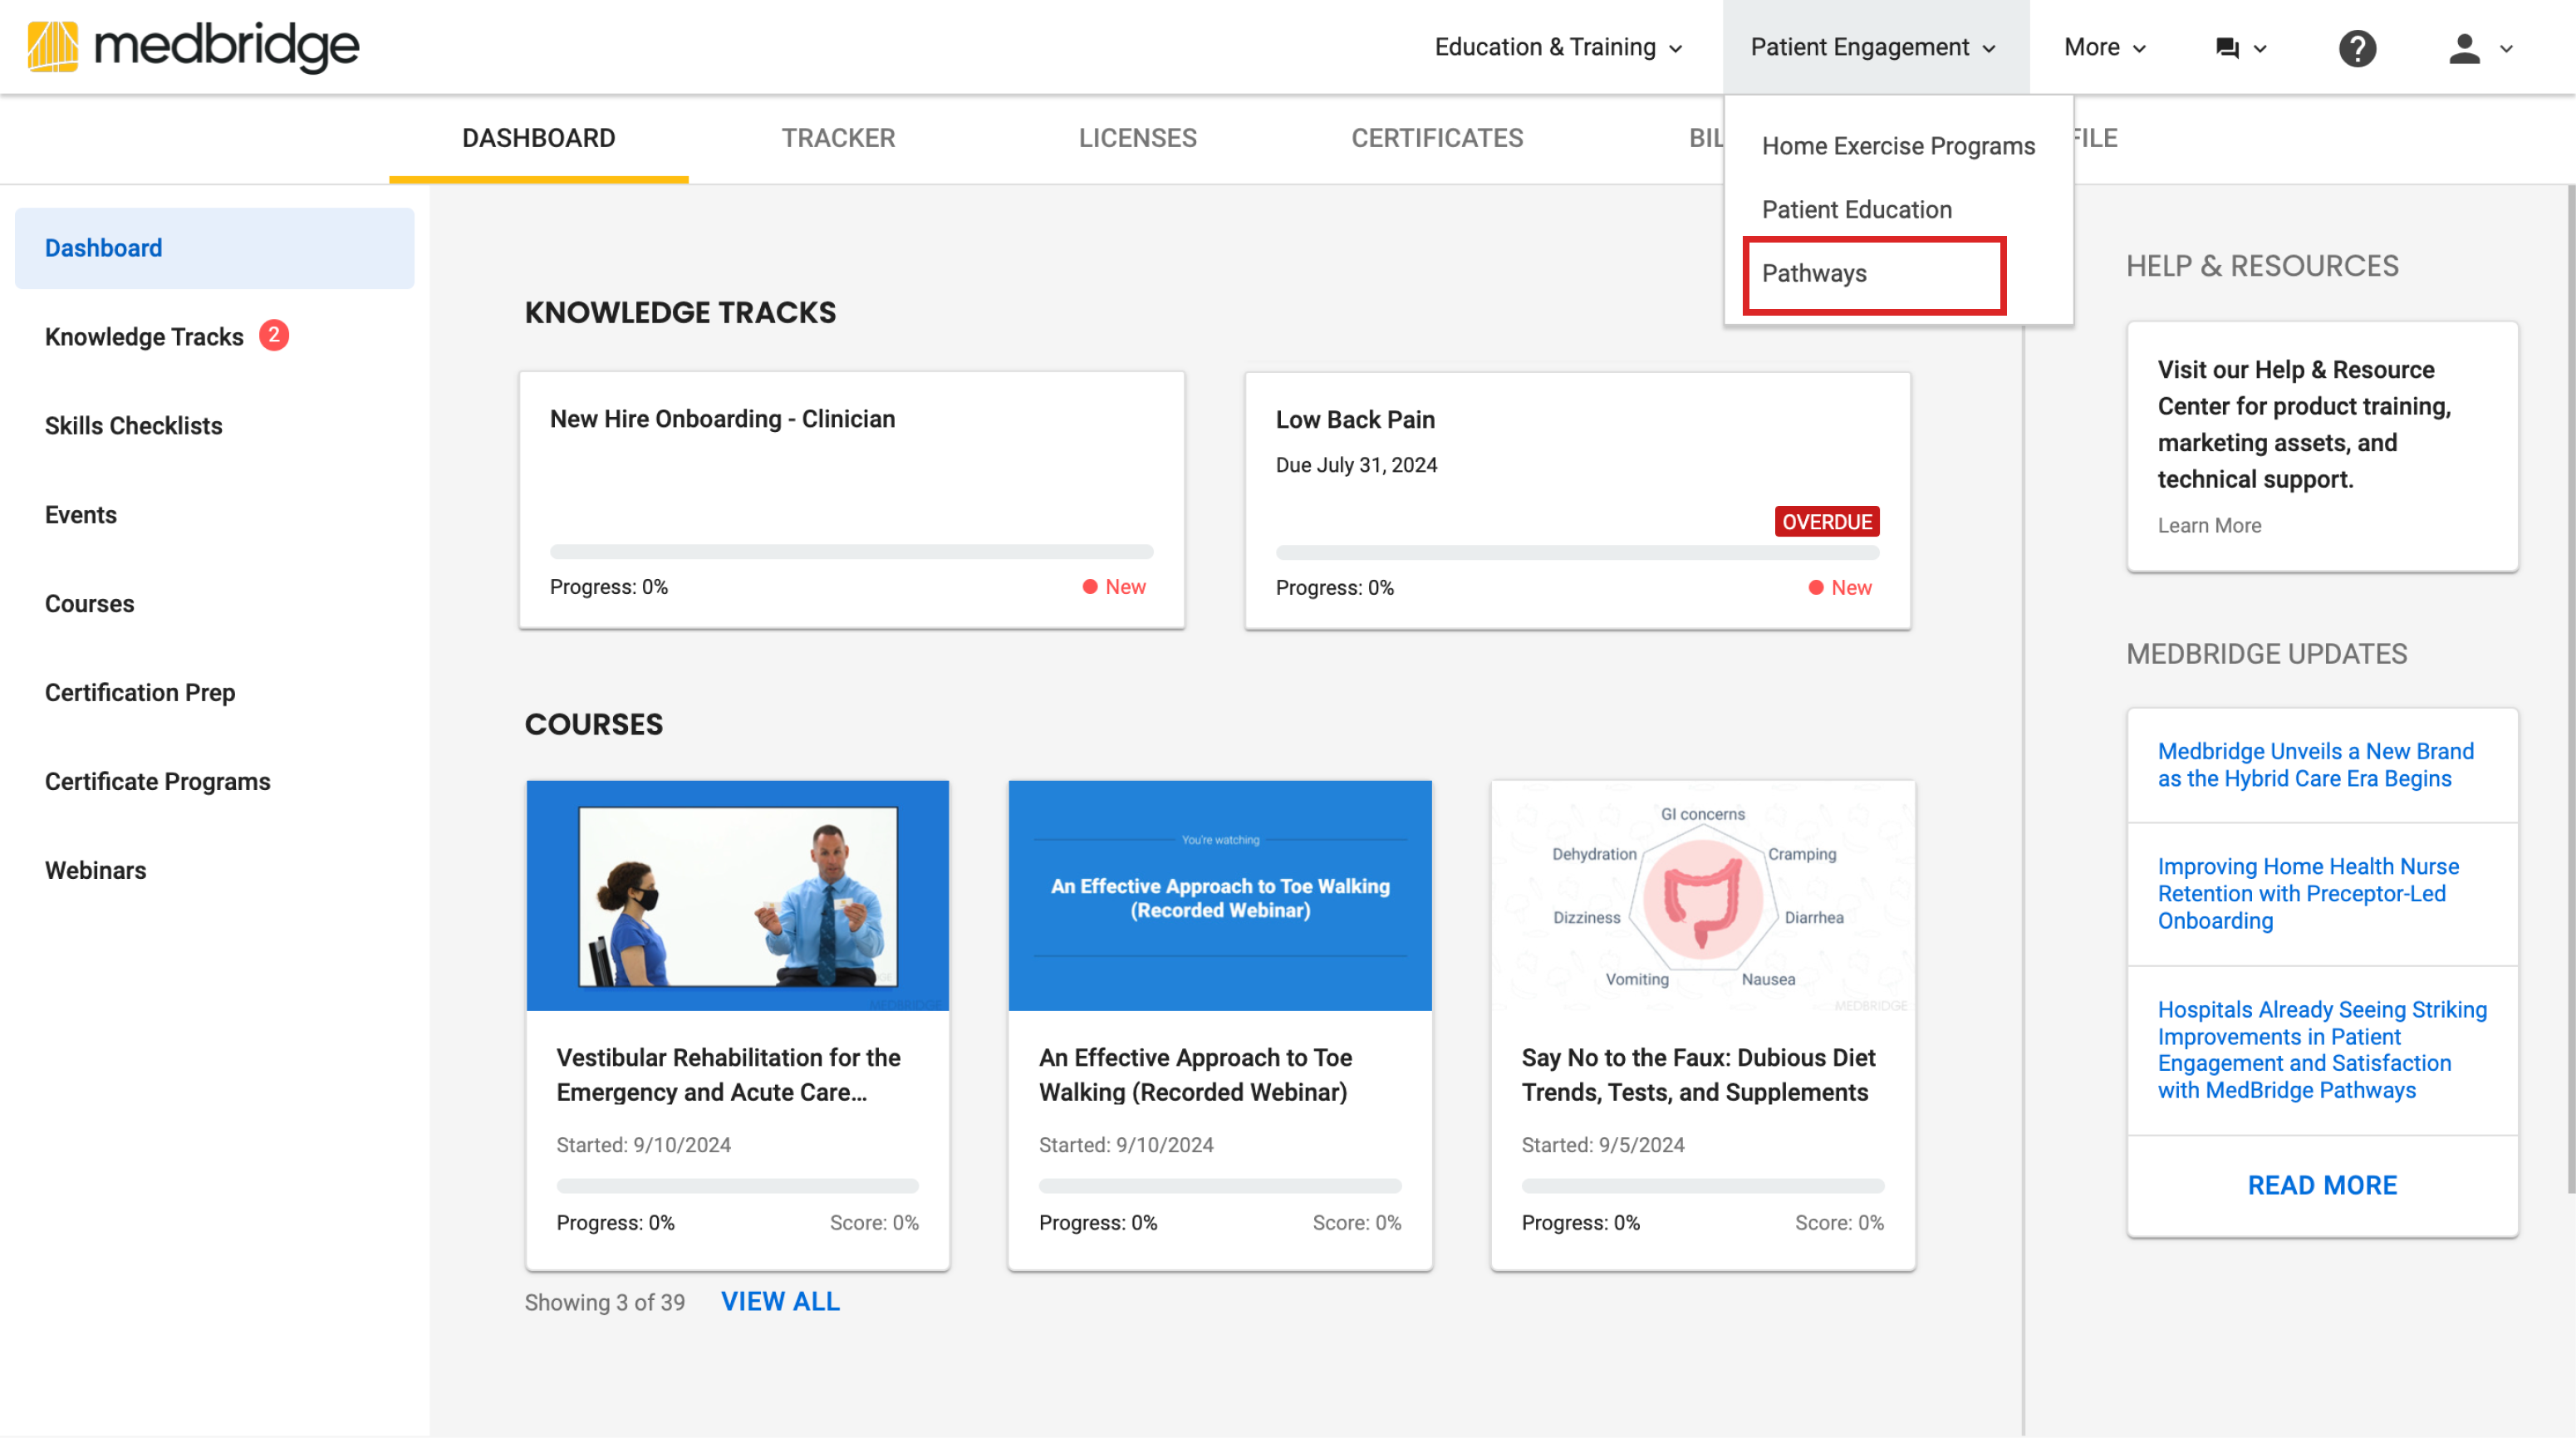Open the Toe Walking webinar thumbnail
Viewport: 2576px width, 1438px height.
pos(1220,896)
